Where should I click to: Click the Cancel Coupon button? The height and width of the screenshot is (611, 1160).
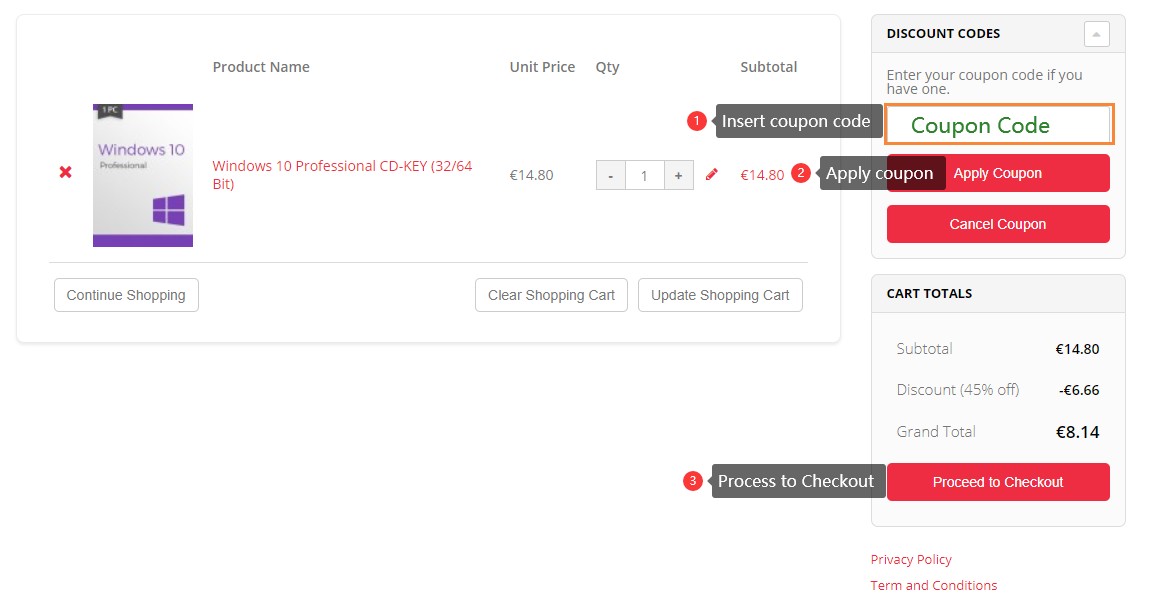pyautogui.click(x=998, y=224)
